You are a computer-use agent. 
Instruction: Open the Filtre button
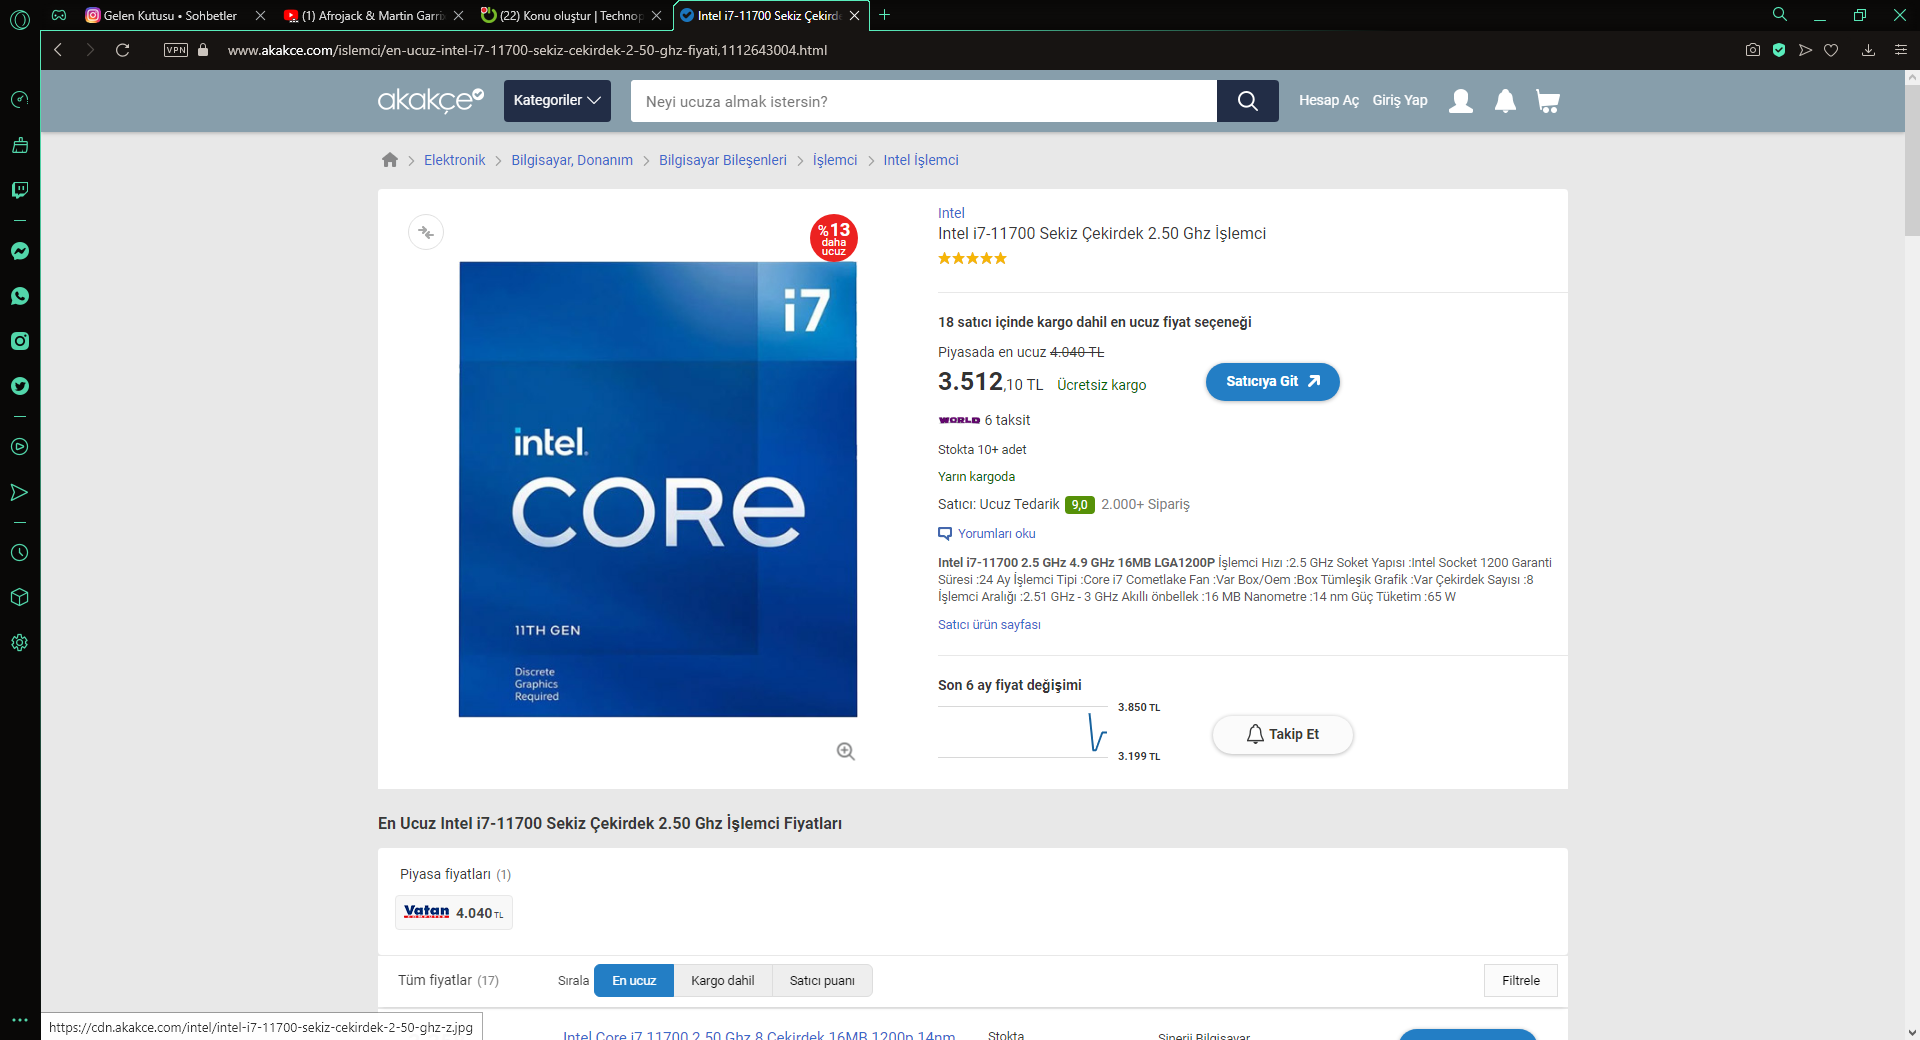pos(1521,981)
